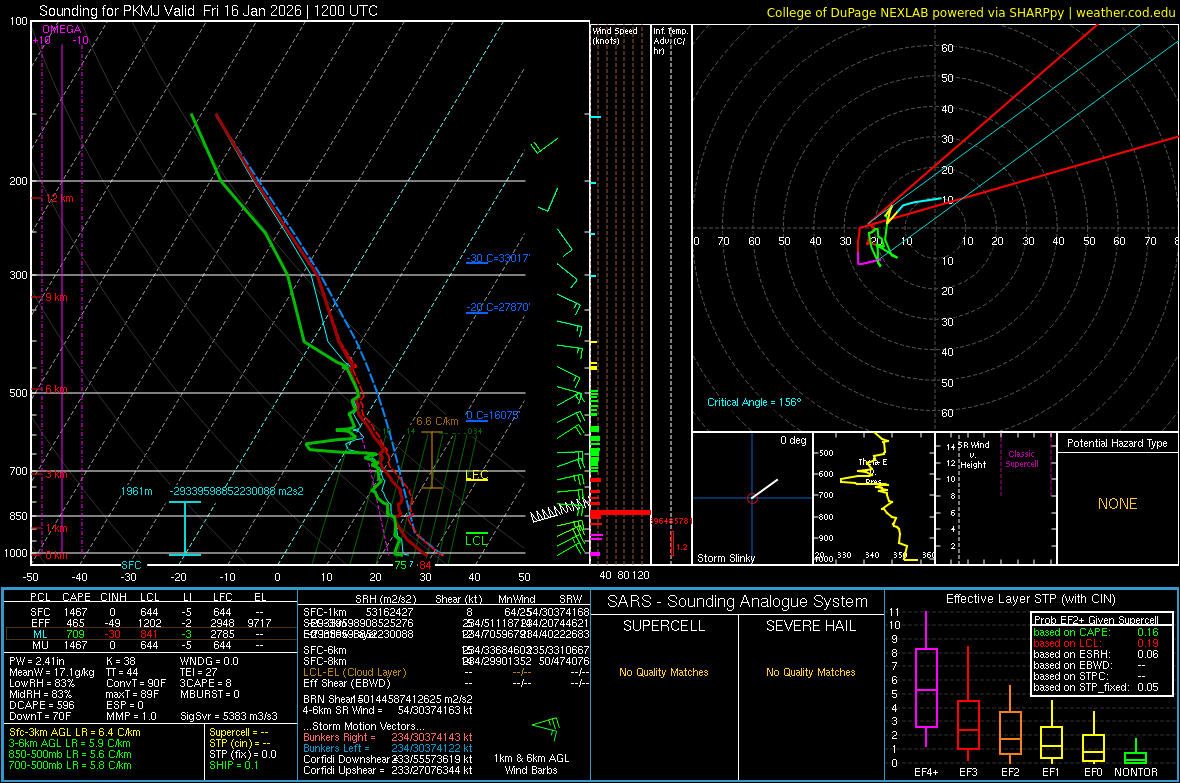The width and height of the screenshot is (1180, 783).
Task: Click the magenta OMEGA label
Action: [62, 29]
